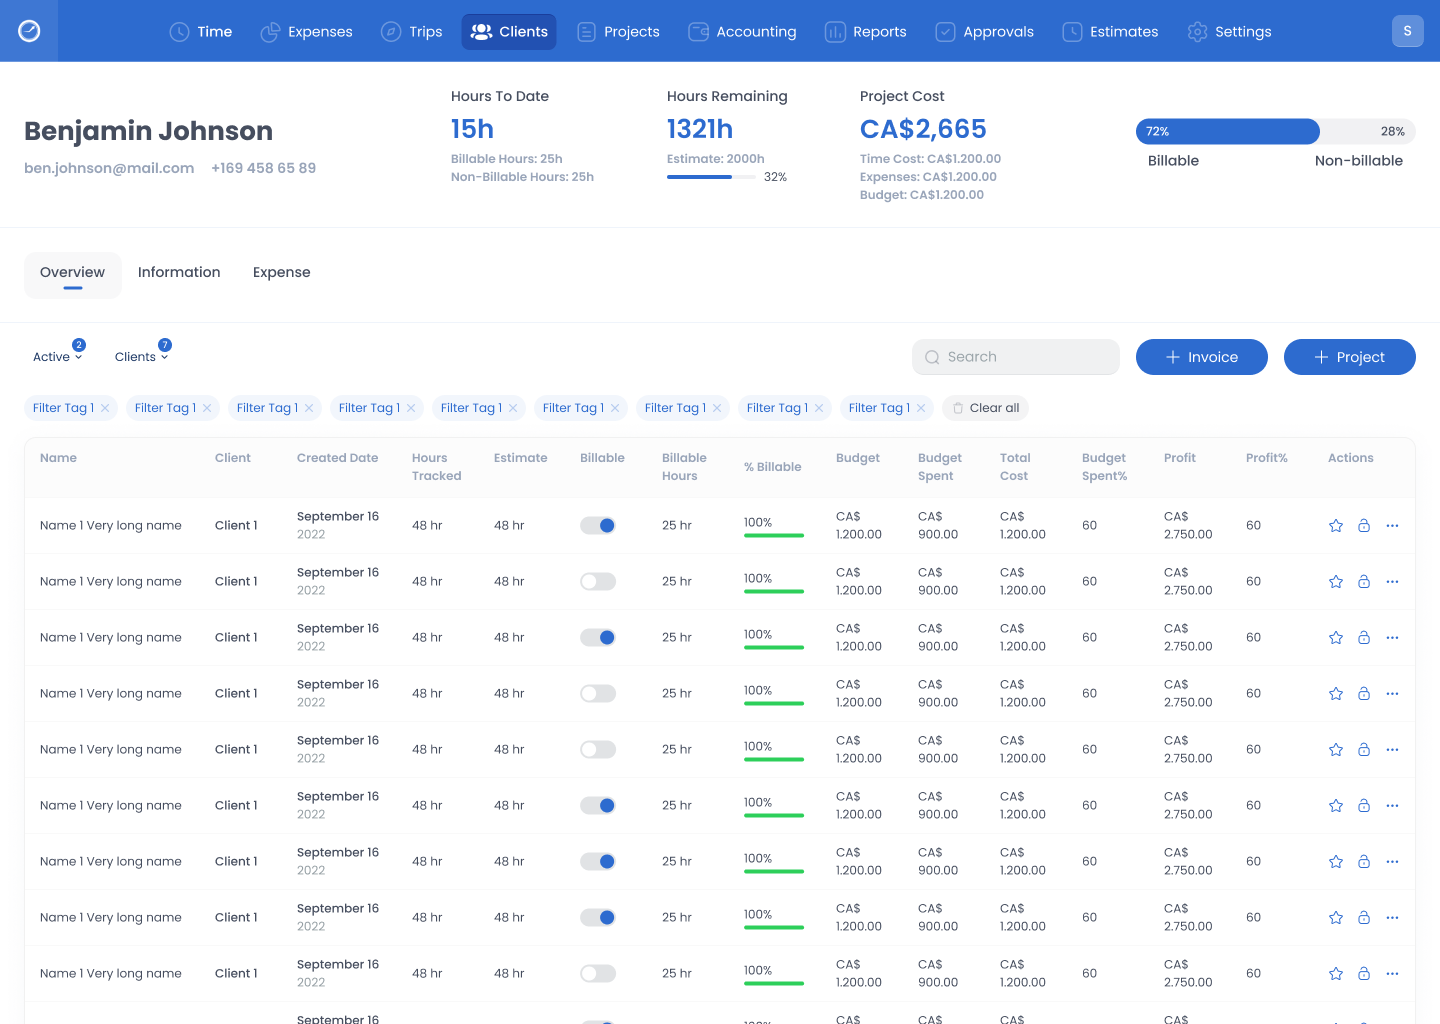Click the app logo icon in top-left

pyautogui.click(x=29, y=31)
